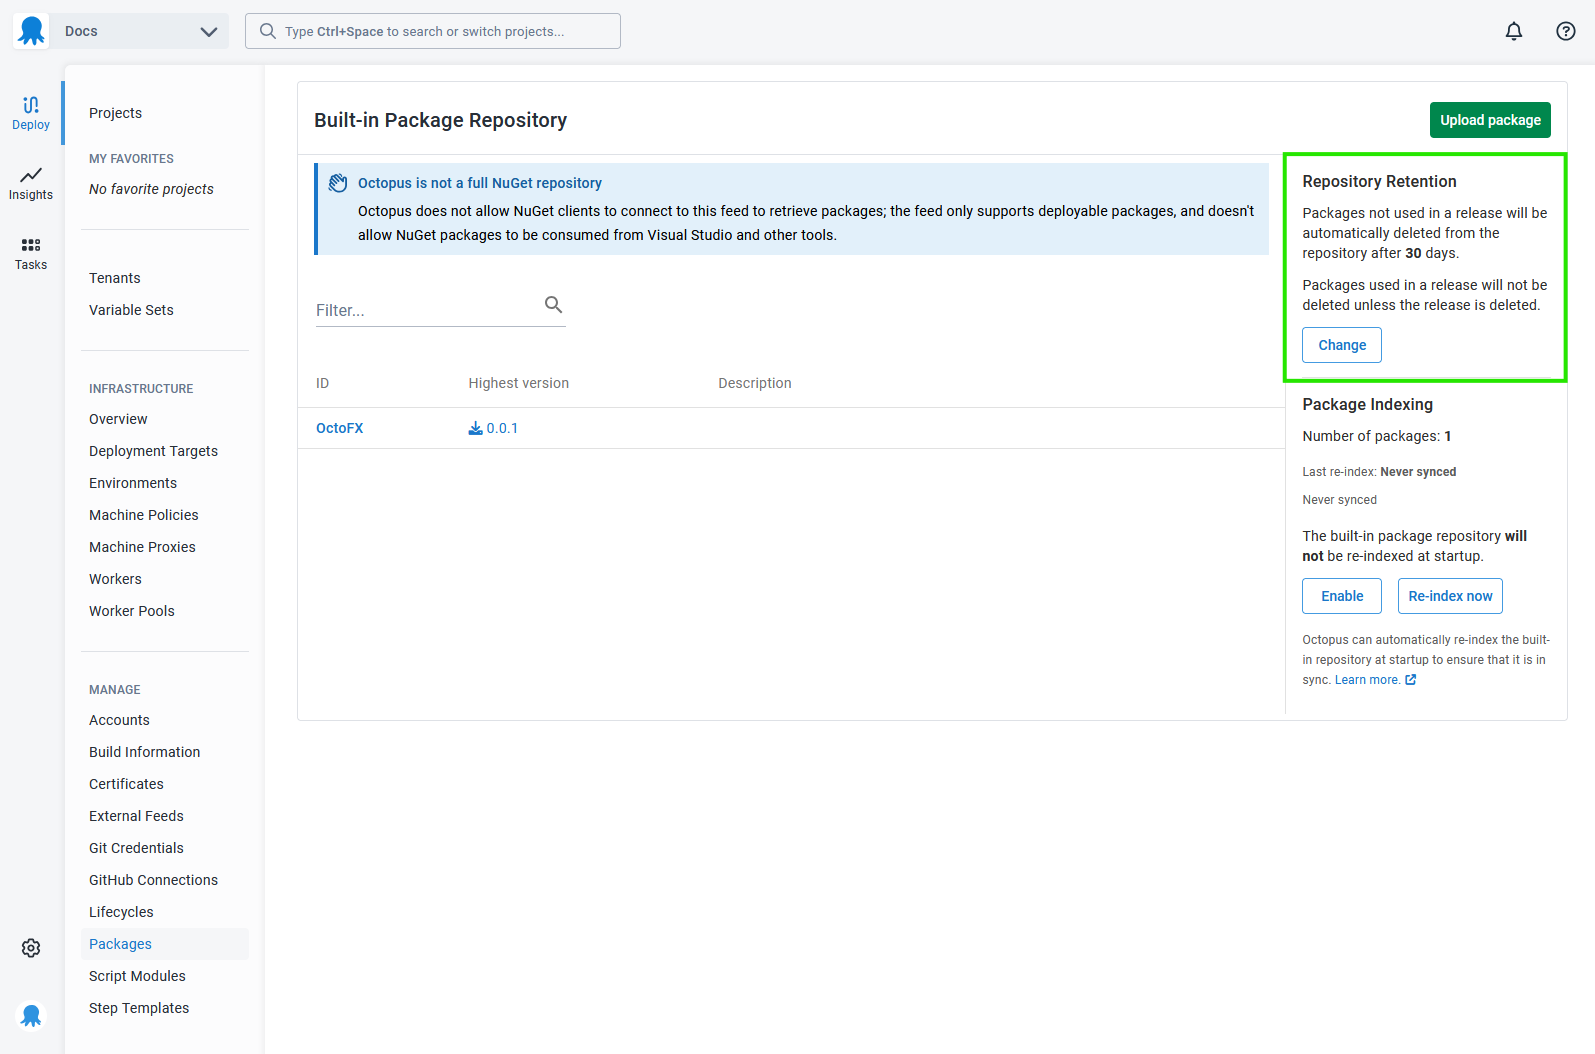Open Workers page
1595x1054 pixels.
click(x=115, y=579)
